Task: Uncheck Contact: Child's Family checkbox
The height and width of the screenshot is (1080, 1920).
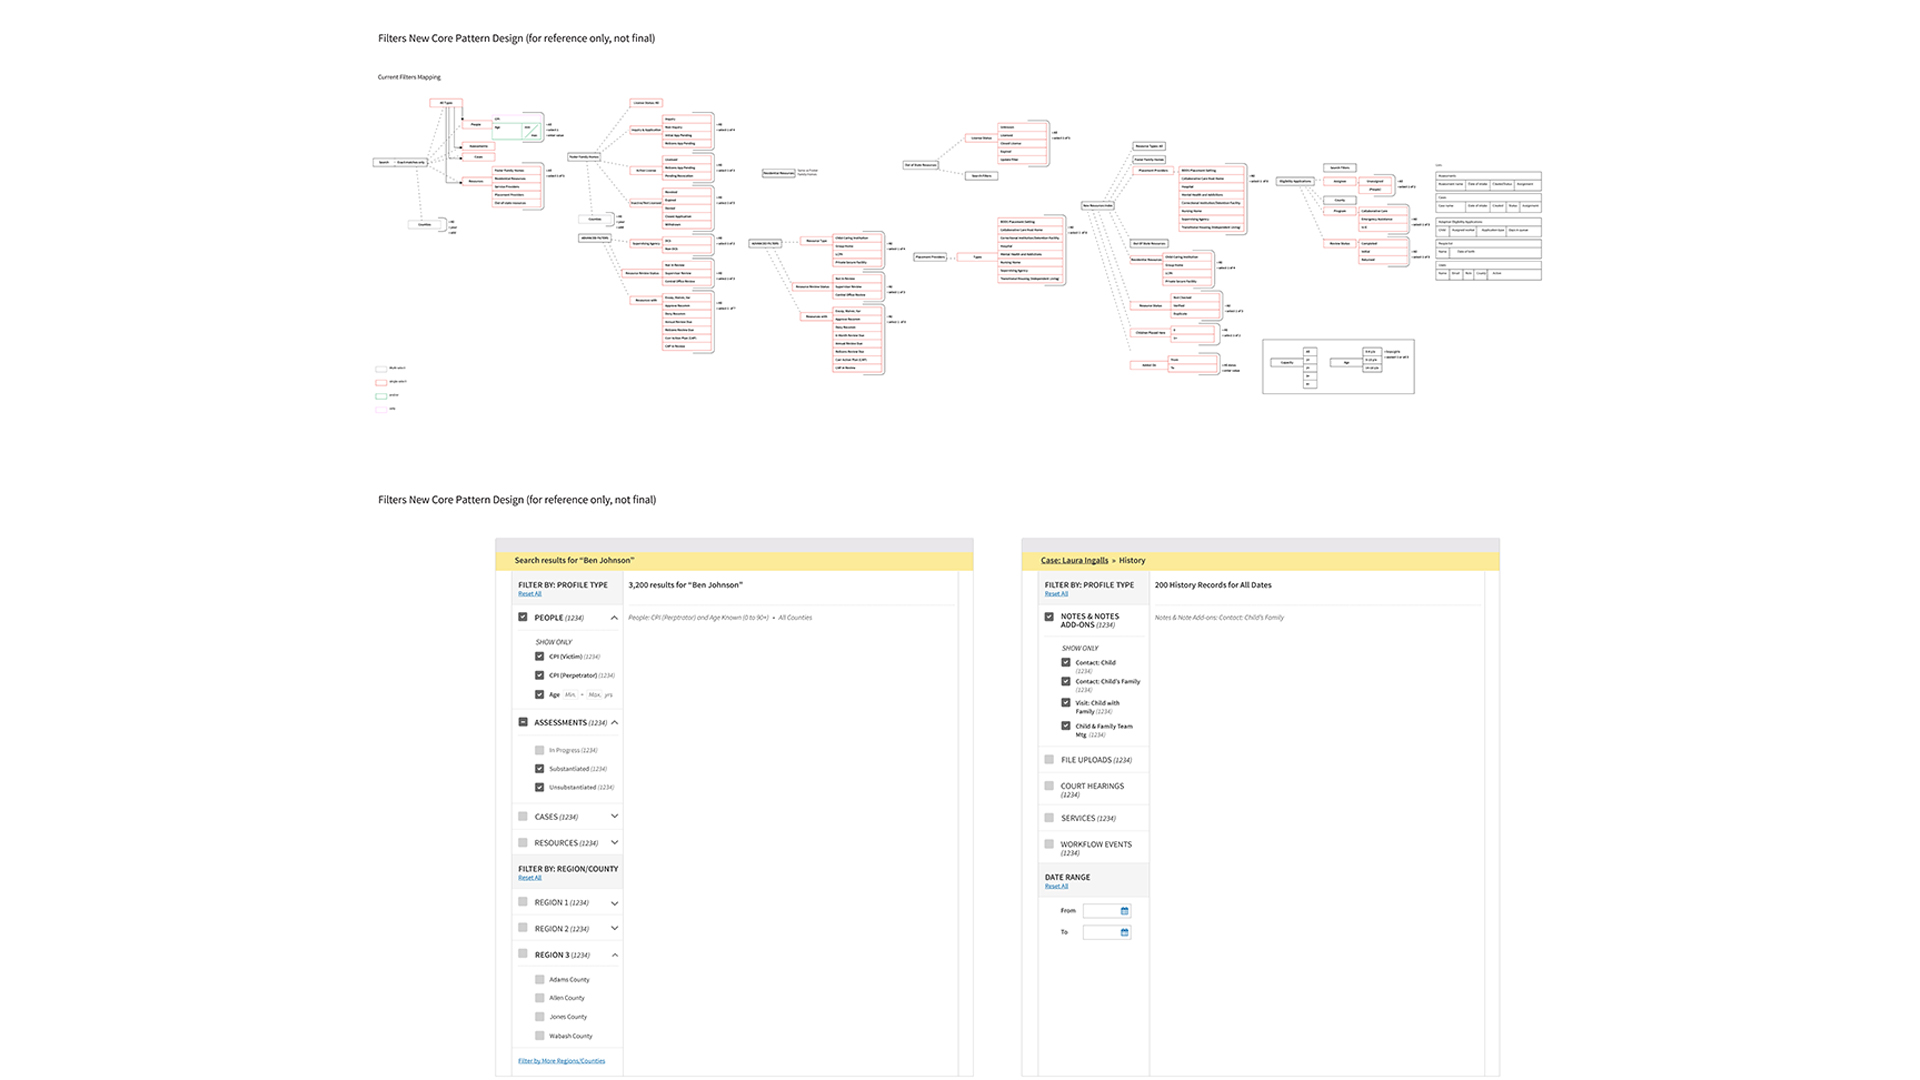Action: tap(1065, 681)
